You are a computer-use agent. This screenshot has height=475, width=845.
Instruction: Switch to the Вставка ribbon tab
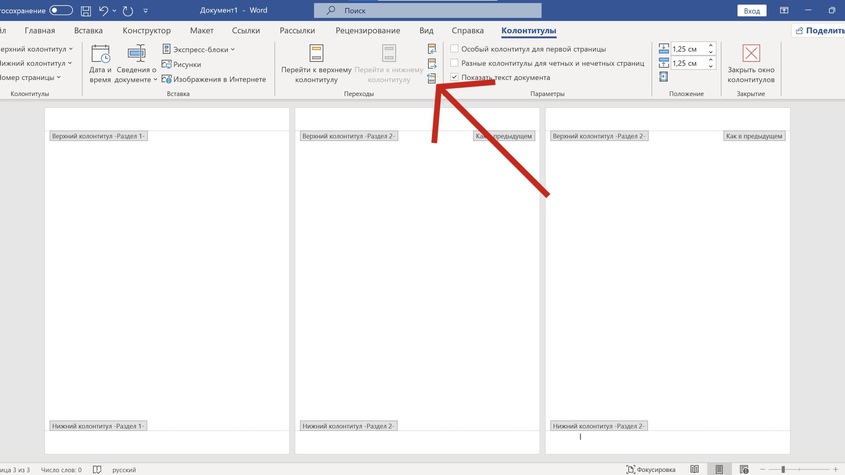[x=88, y=31]
